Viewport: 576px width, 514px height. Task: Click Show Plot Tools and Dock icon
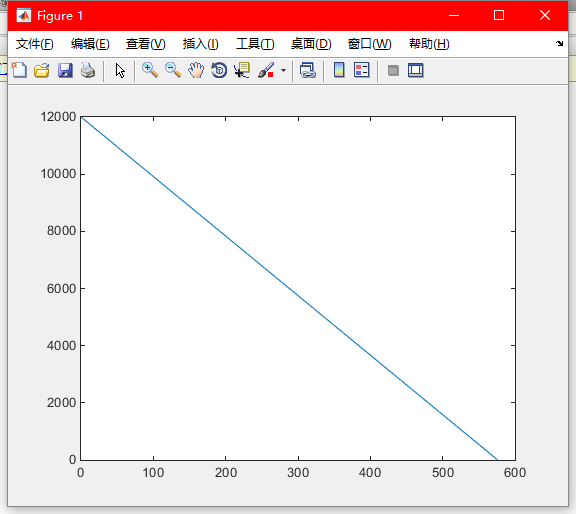[416, 70]
